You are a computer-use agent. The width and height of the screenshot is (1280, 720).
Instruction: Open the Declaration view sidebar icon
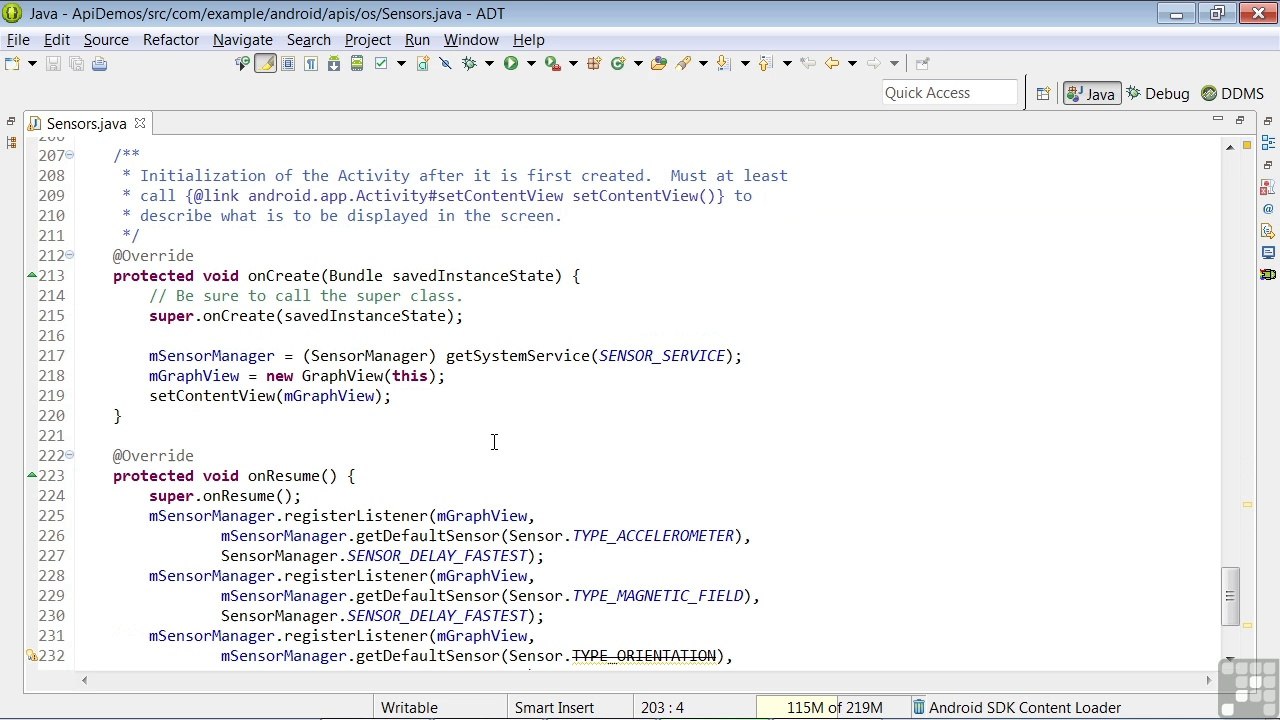coord(1268,231)
